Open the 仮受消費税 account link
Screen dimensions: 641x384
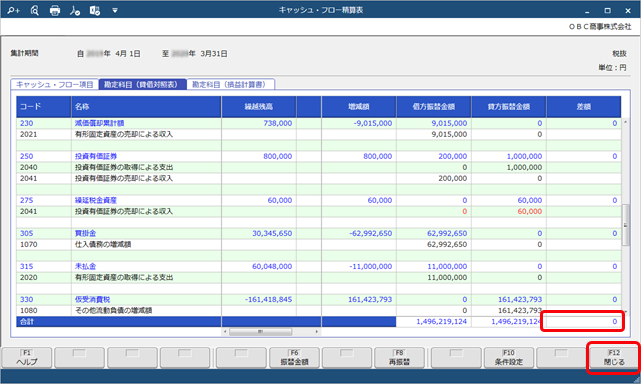[92, 300]
